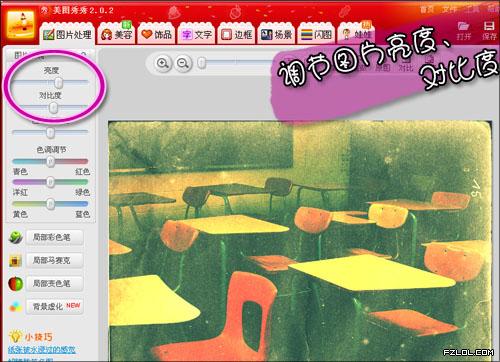
Task: Click the colorful icon beside 背景虚化
Action: (15, 307)
